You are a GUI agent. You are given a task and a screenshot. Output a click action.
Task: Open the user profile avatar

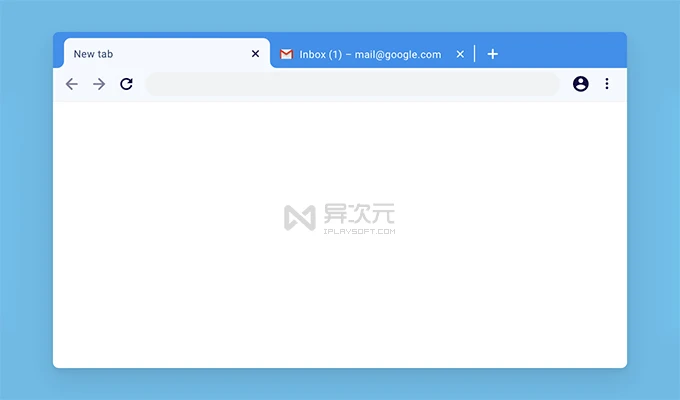[x=581, y=84]
